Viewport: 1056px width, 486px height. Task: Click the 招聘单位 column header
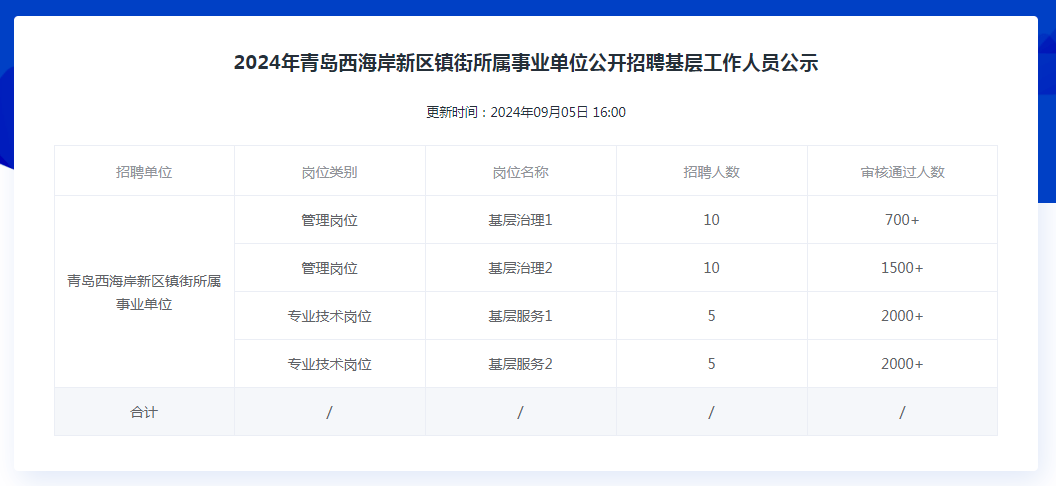(x=144, y=172)
